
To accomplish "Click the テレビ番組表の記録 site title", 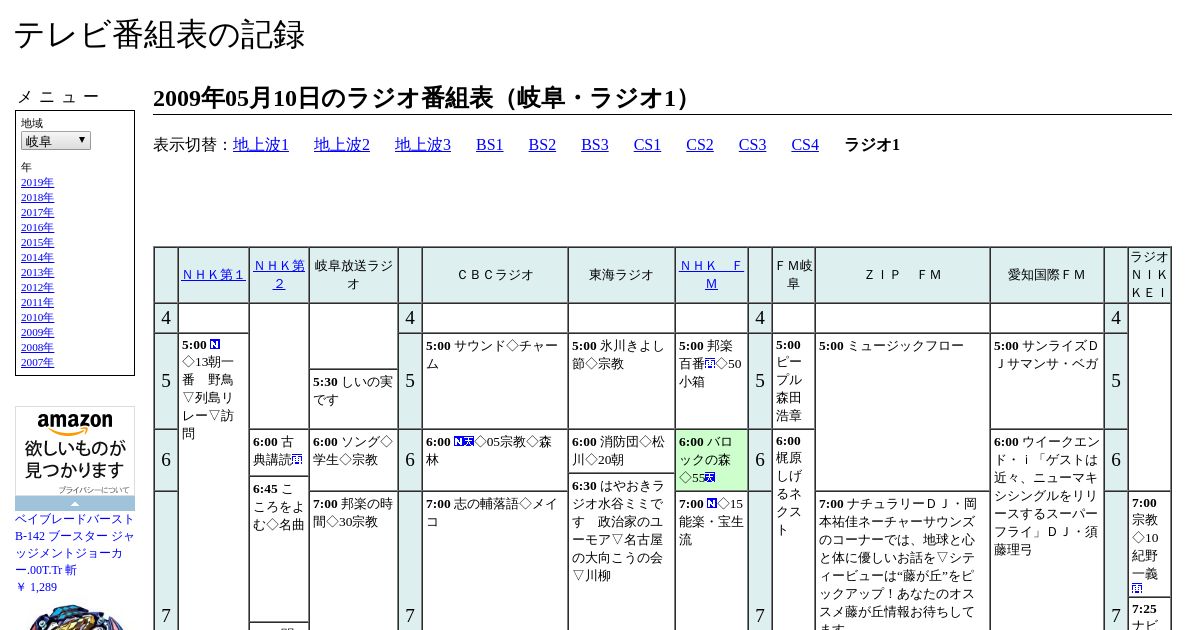I will 159,35.
